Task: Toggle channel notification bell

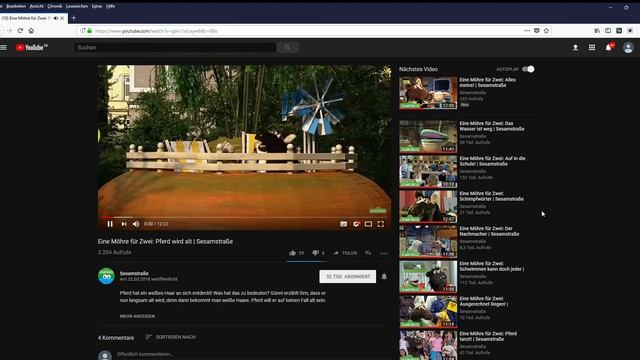Action: [x=384, y=276]
